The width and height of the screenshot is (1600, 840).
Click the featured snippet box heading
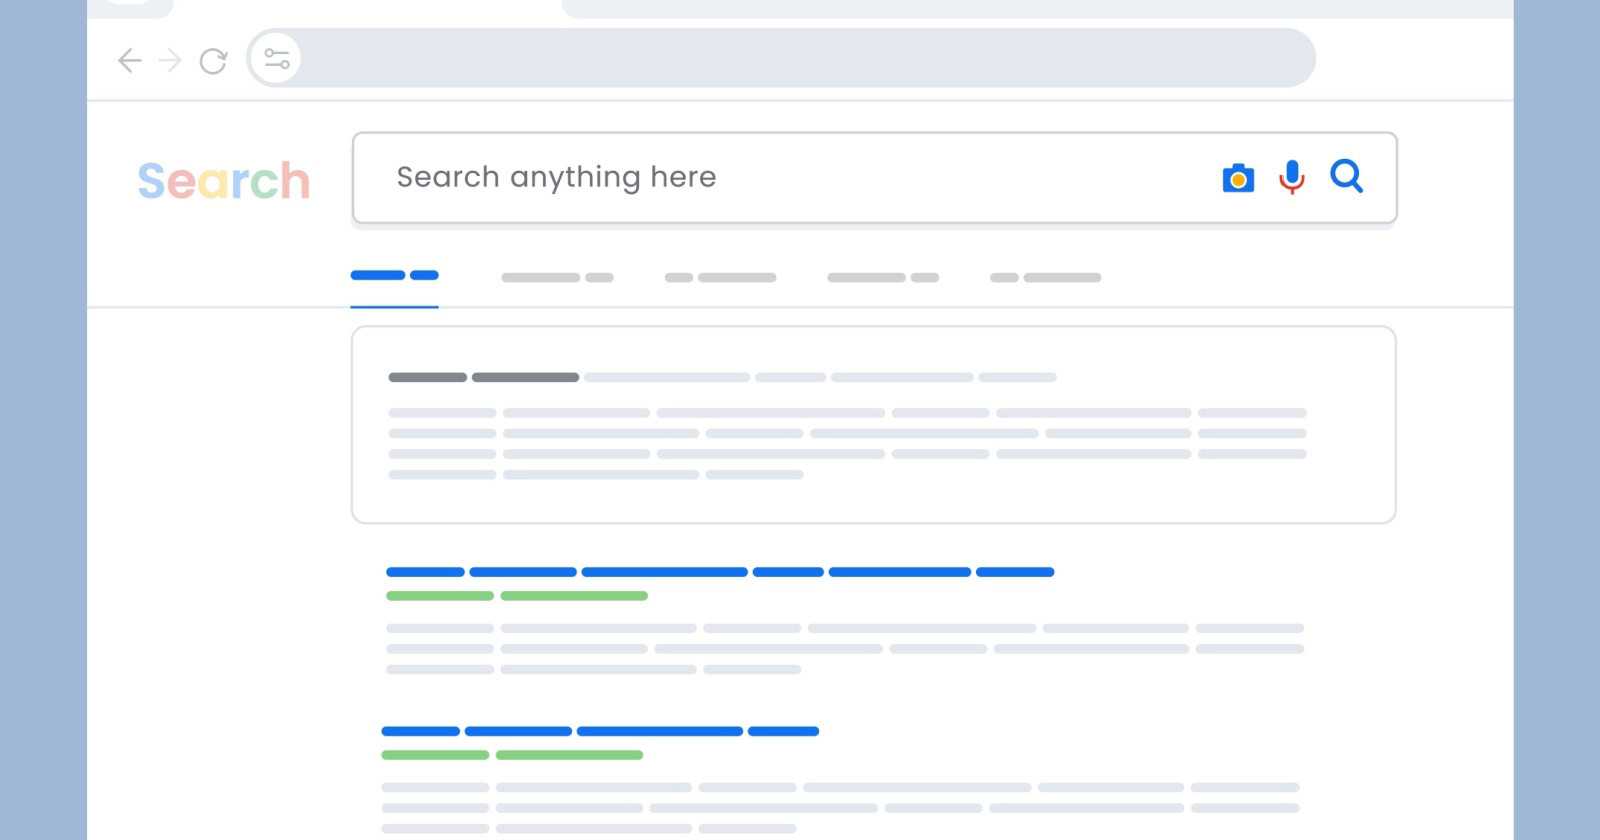[484, 377]
